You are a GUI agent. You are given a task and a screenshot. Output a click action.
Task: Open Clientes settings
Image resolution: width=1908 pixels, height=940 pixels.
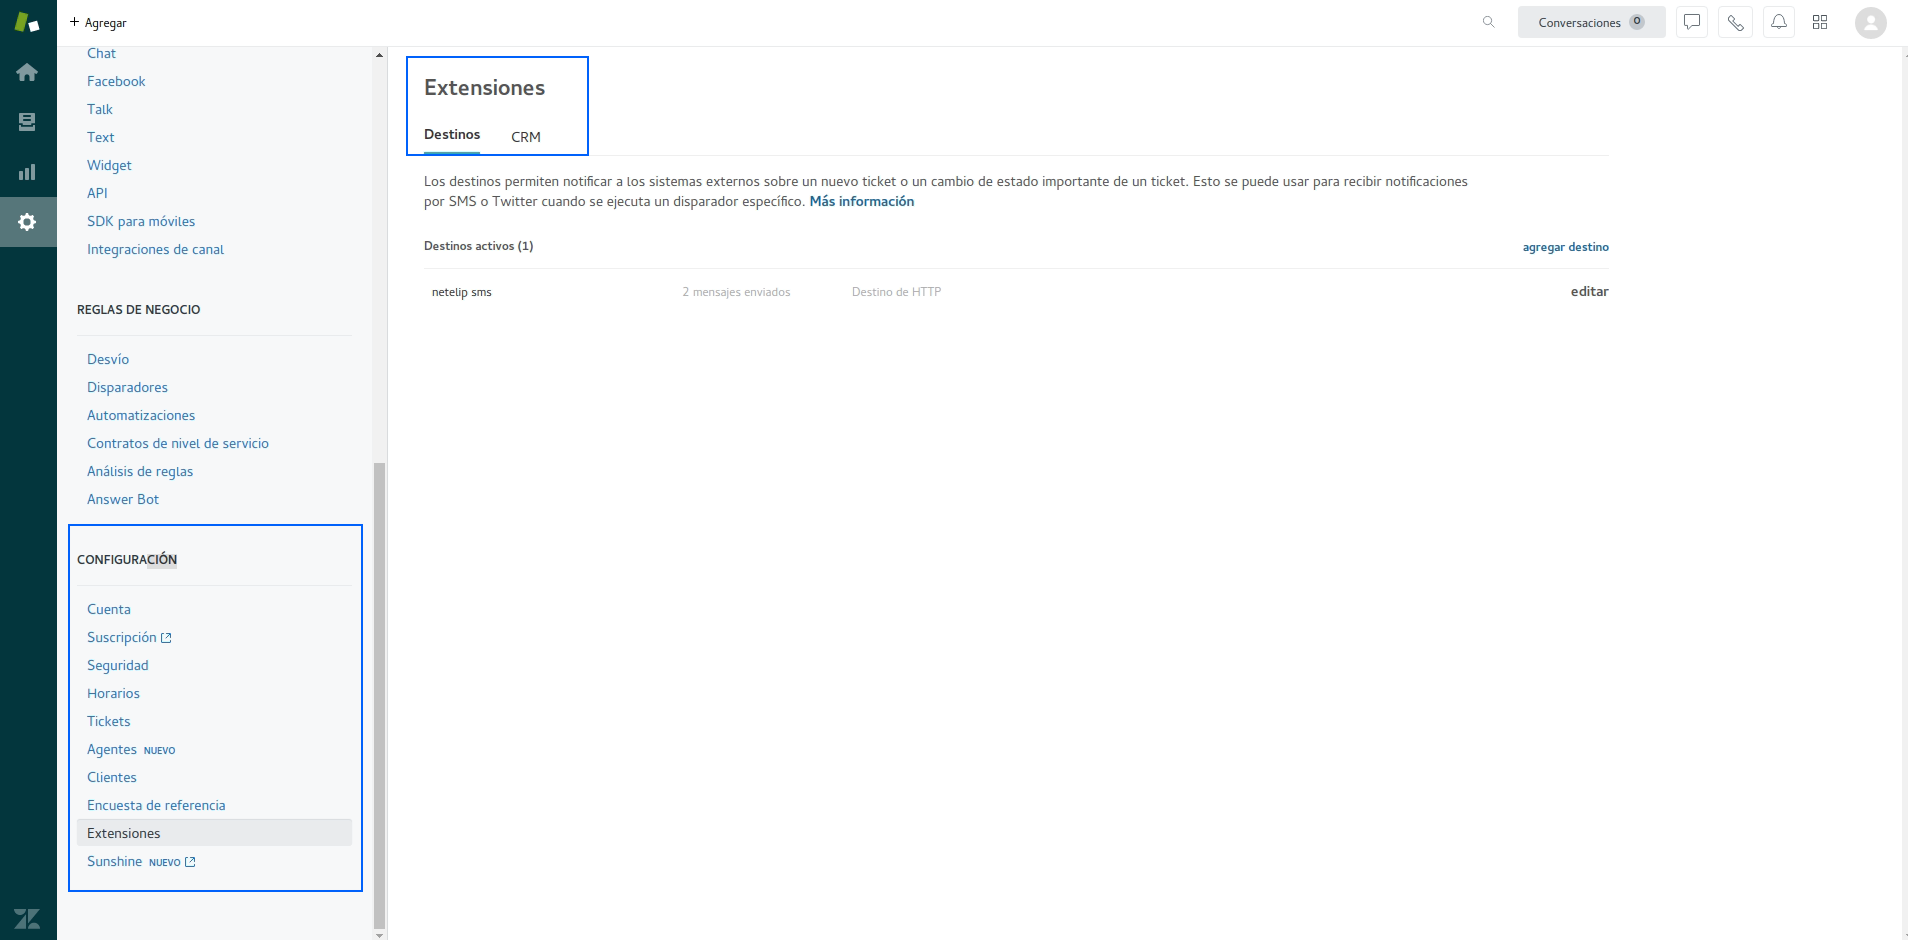pyautogui.click(x=112, y=777)
